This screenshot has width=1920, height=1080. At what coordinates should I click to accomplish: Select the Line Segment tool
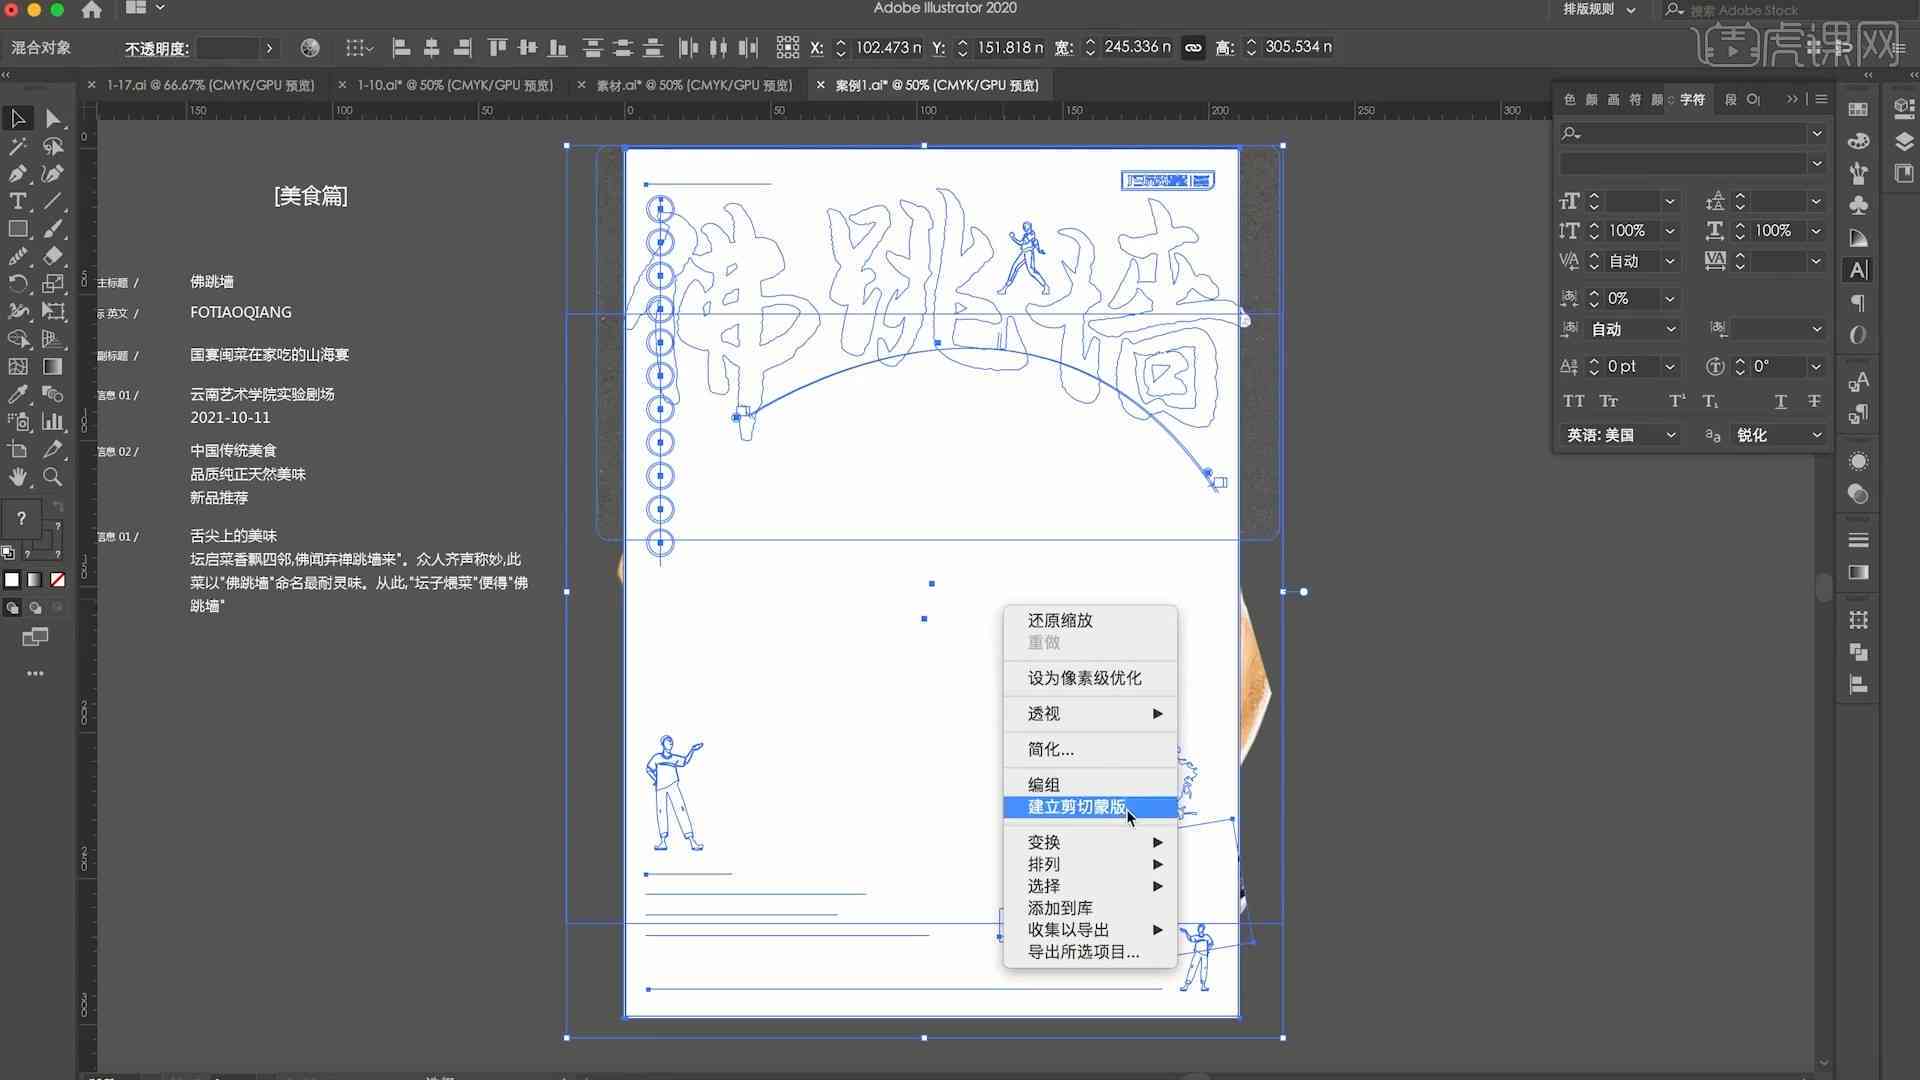pos(53,201)
